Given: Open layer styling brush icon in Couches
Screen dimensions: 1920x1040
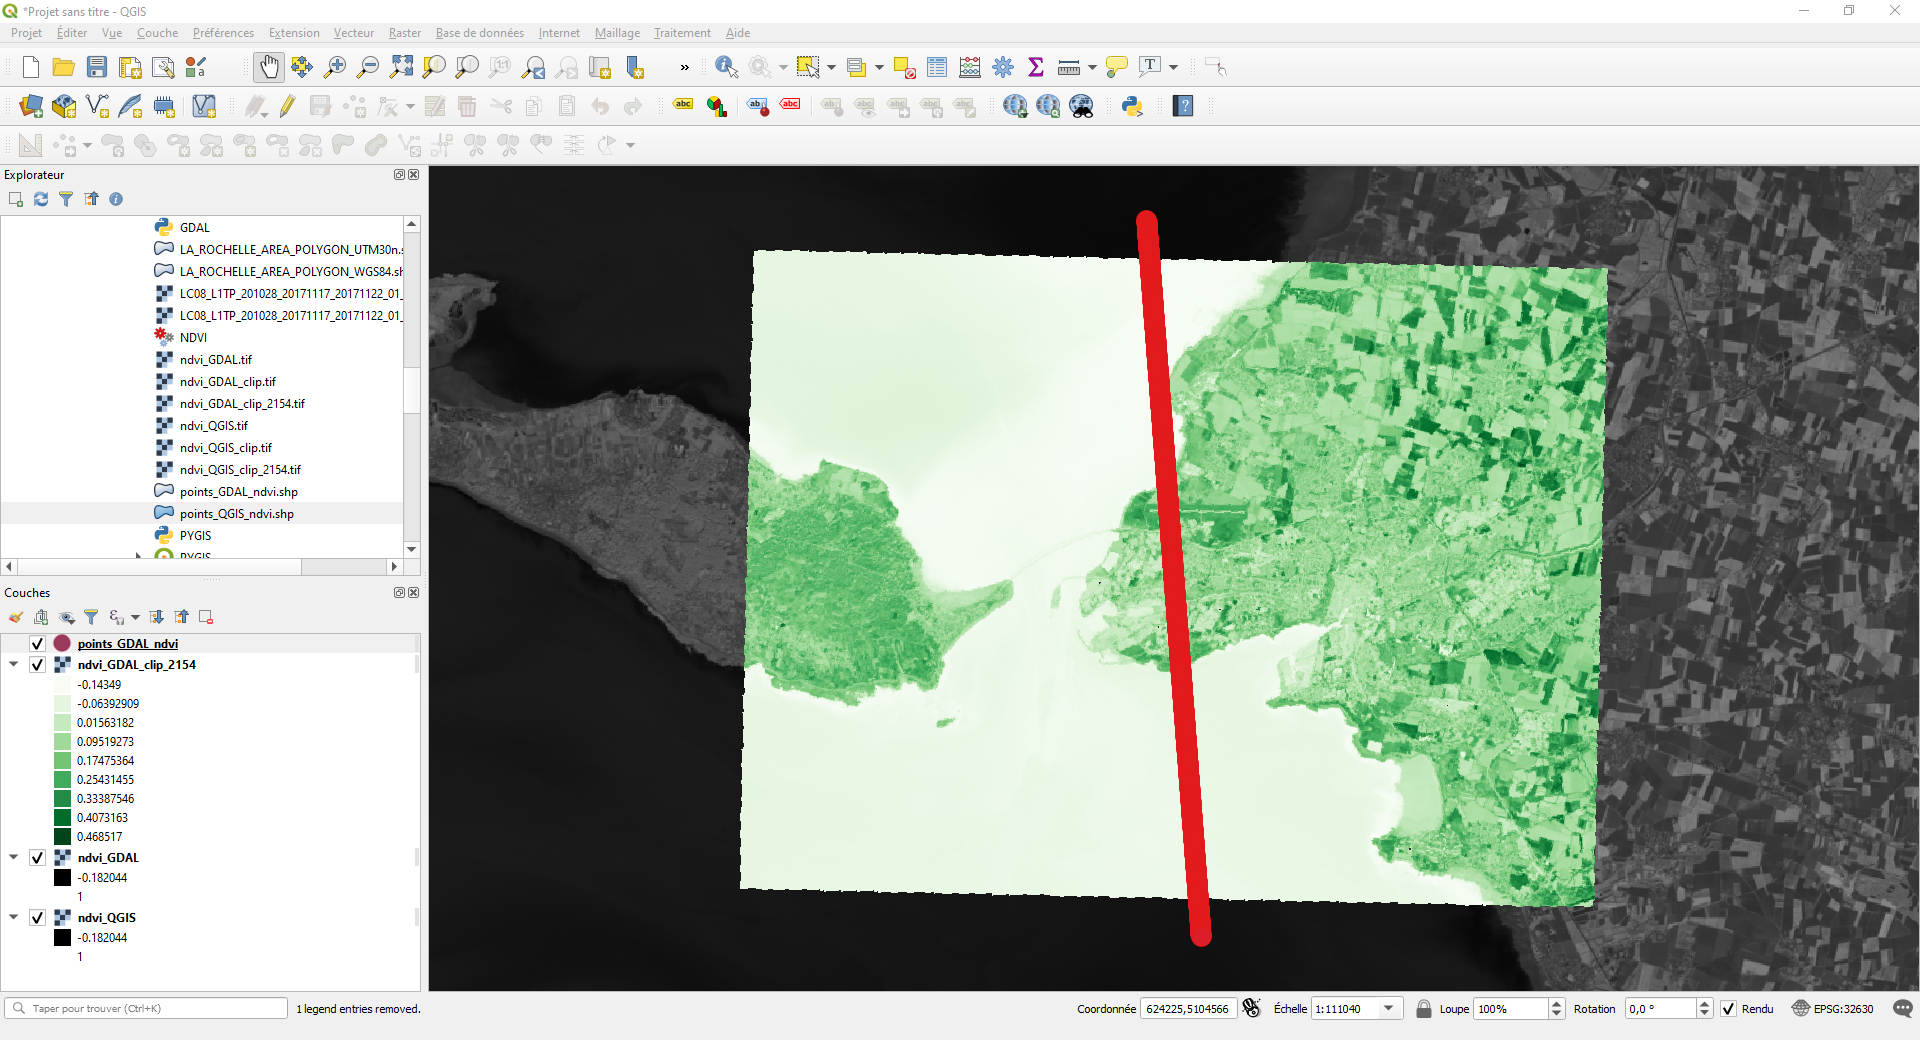Looking at the screenshot, I should [16, 617].
